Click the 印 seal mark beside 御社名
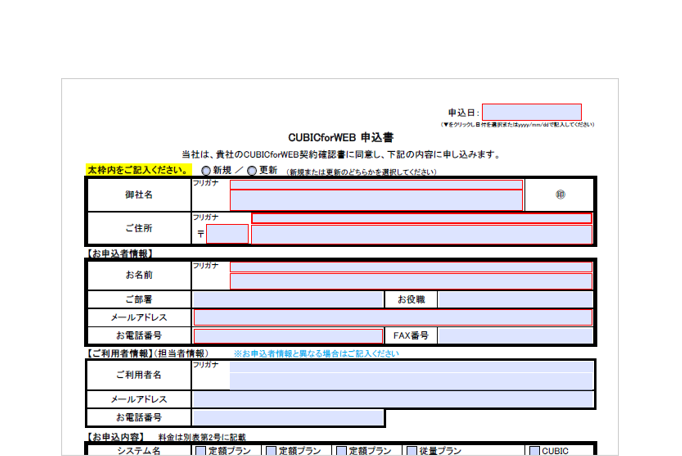This screenshot has height=456, width=682. (560, 194)
